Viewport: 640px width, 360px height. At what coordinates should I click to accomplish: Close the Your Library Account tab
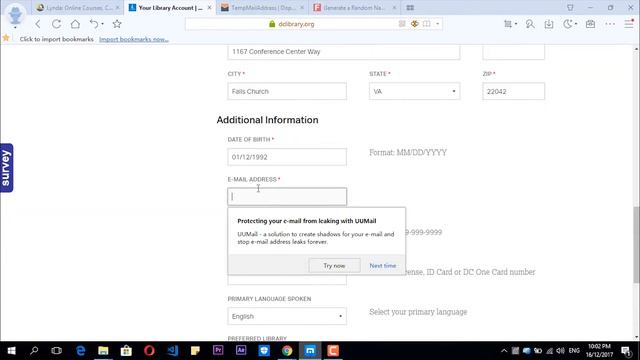(x=209, y=8)
